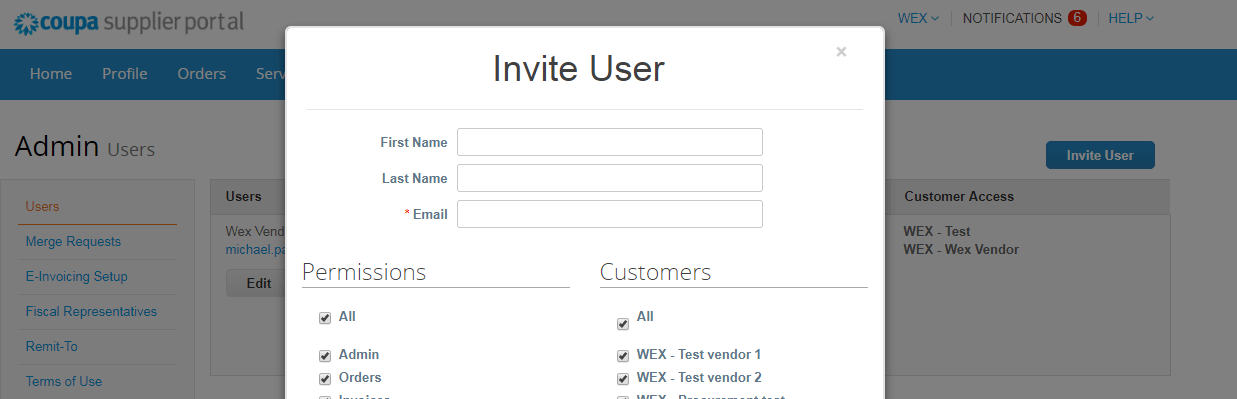This screenshot has height=399, width=1237.
Task: Click the Permissions section heading
Action: click(x=364, y=272)
